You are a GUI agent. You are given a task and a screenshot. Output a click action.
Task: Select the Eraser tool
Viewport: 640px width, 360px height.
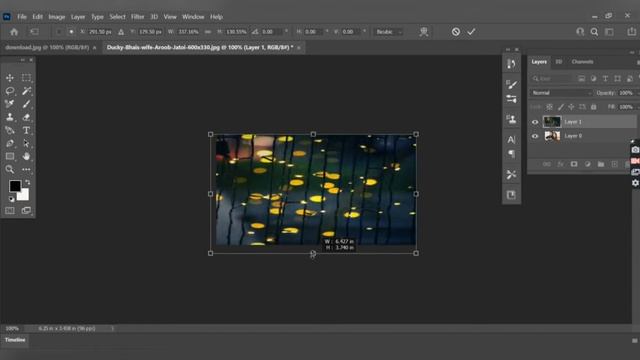[26, 117]
